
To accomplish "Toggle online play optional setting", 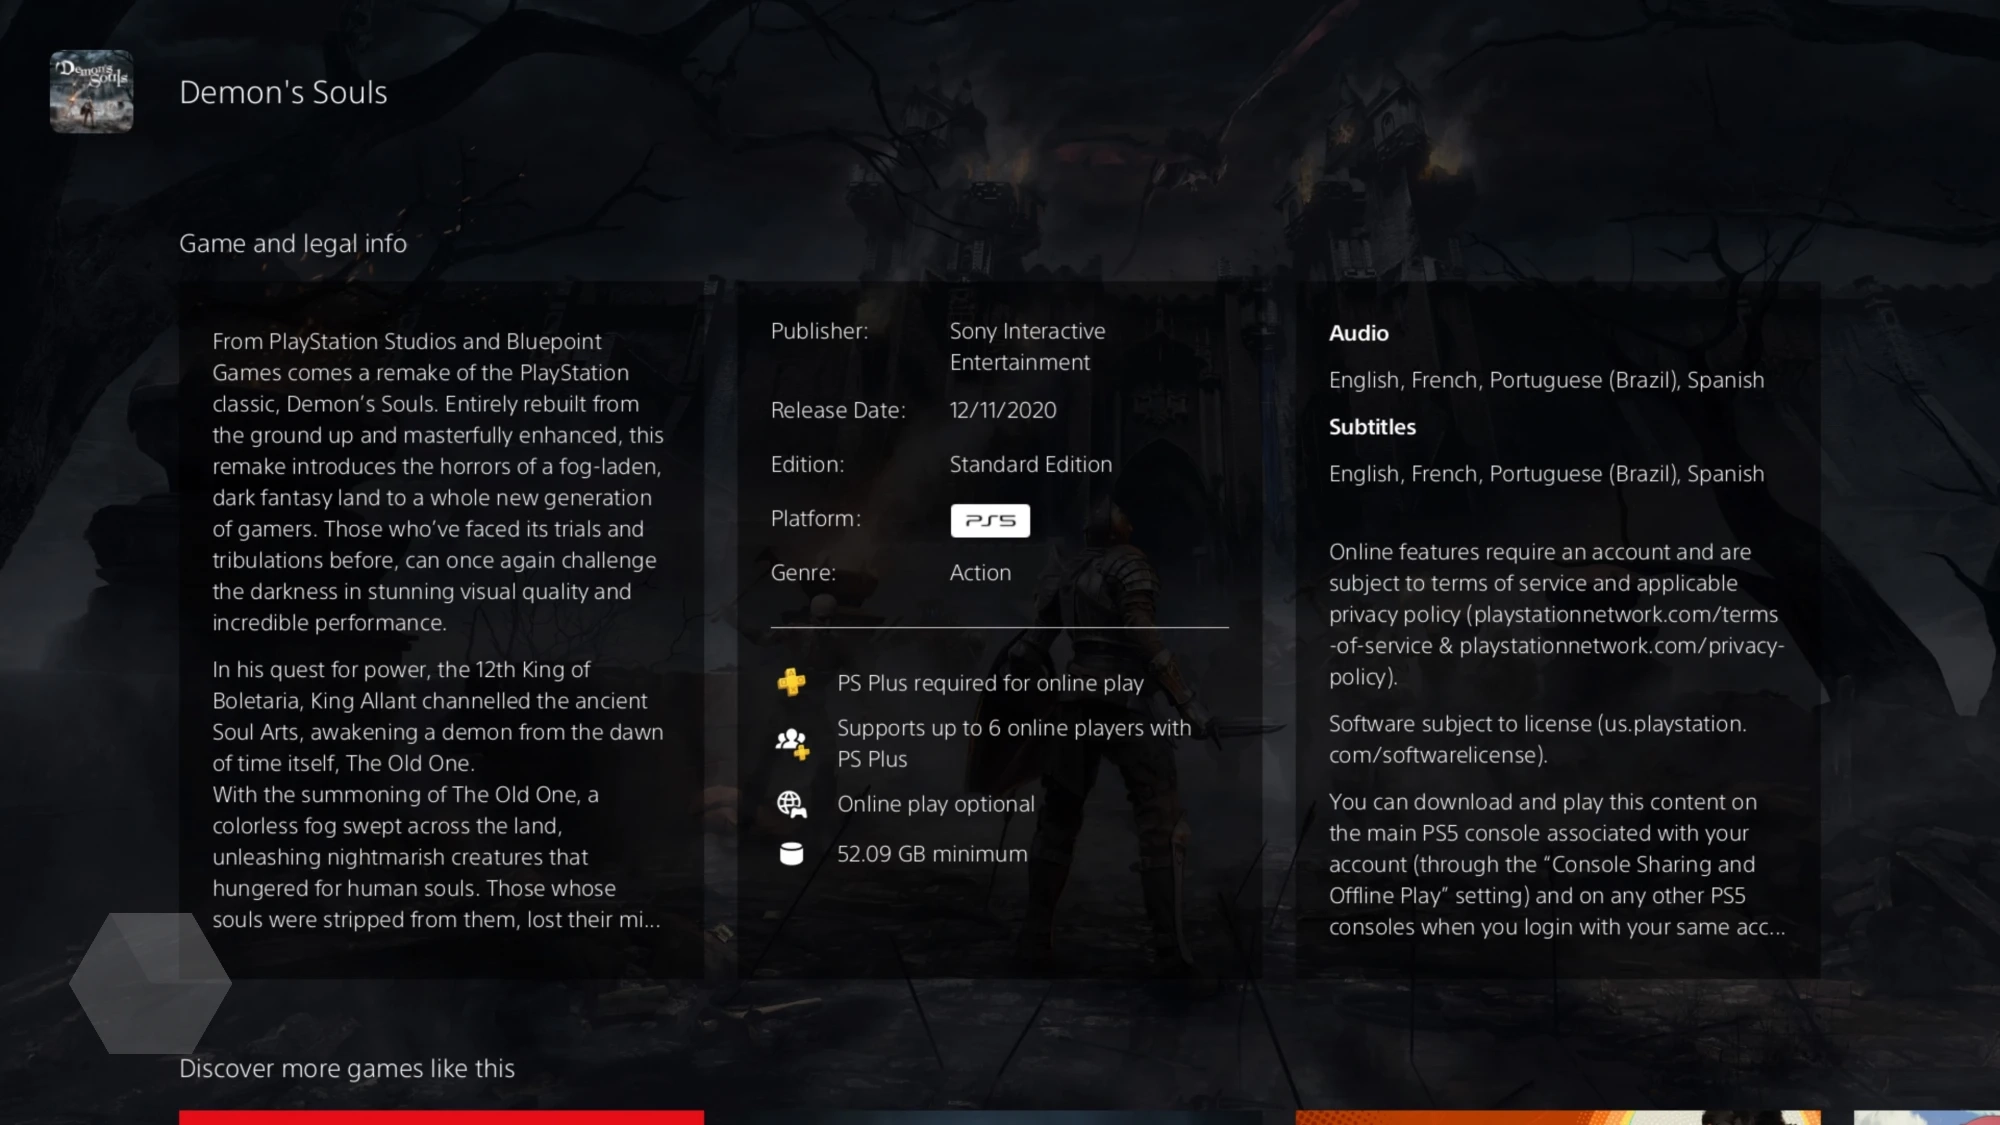I will 934,804.
